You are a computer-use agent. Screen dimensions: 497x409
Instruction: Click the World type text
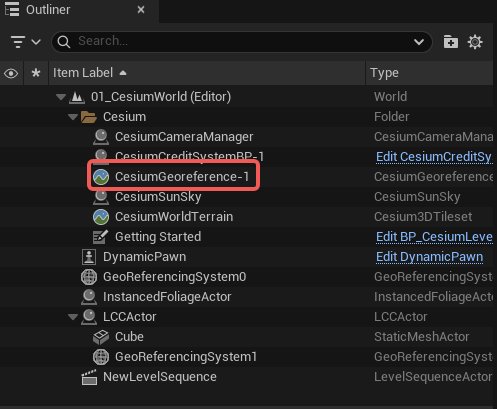(390, 97)
